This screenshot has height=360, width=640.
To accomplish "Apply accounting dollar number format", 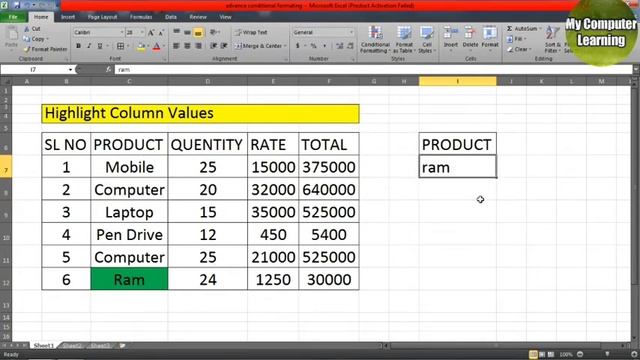I will tap(298, 46).
